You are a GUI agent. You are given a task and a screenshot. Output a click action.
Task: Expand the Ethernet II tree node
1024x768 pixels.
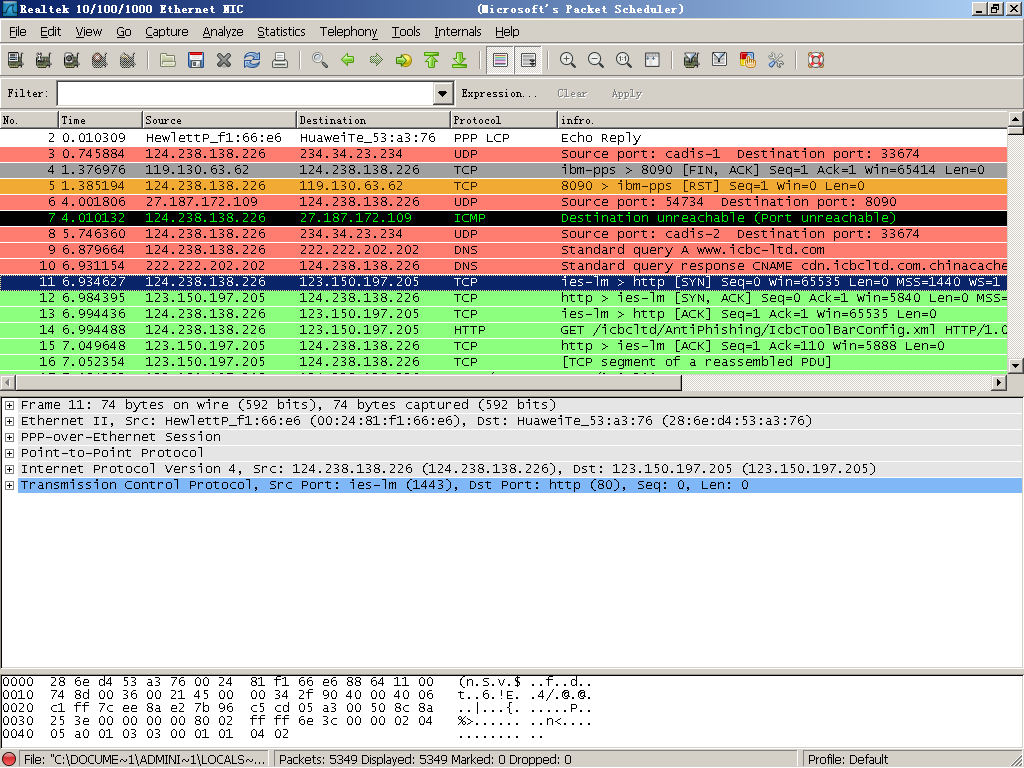[9, 421]
